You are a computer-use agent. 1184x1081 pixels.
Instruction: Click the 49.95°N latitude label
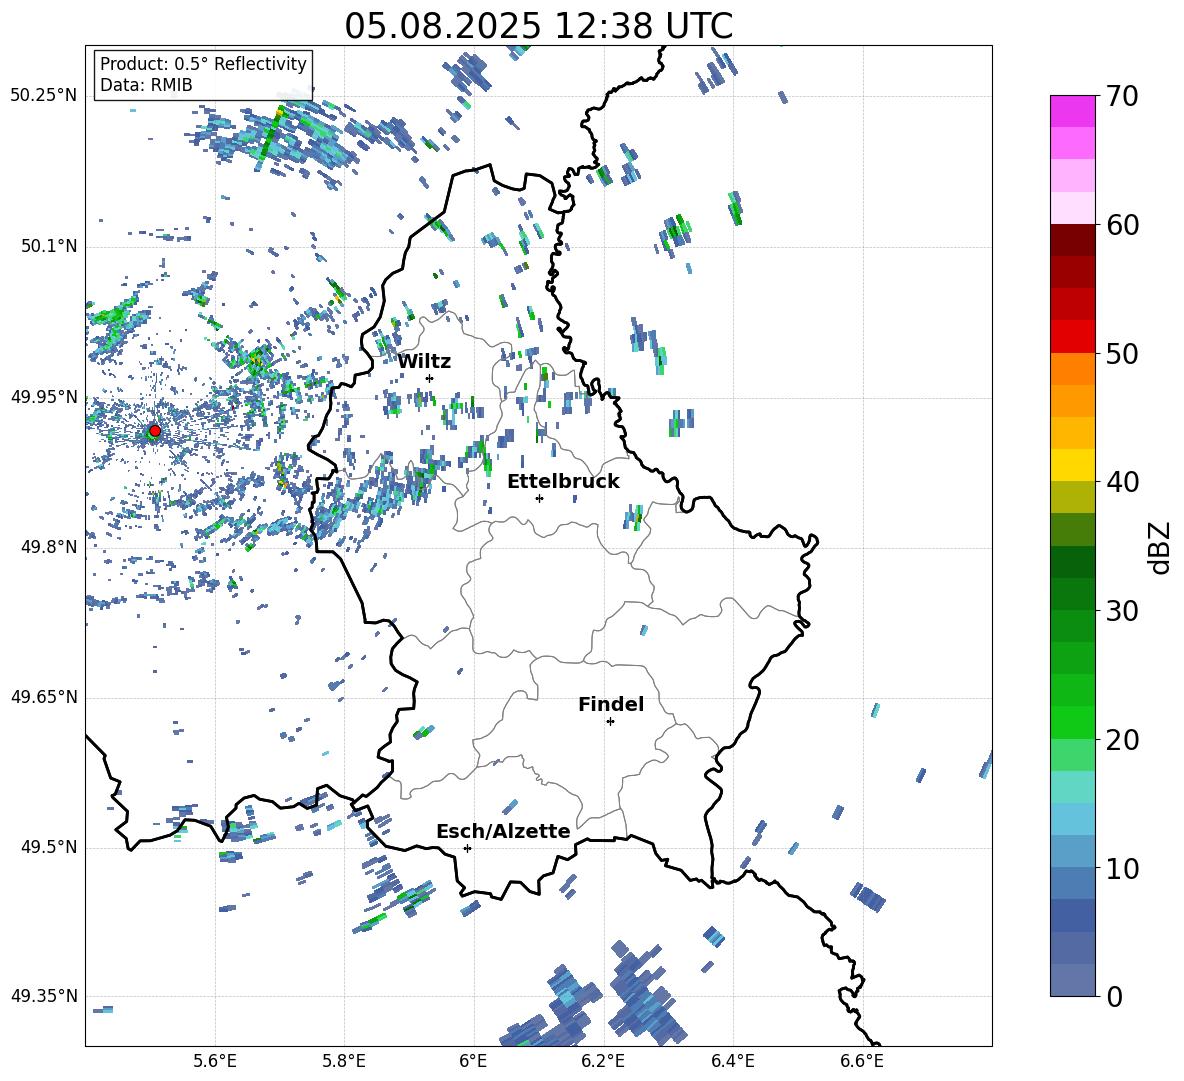(x=44, y=397)
